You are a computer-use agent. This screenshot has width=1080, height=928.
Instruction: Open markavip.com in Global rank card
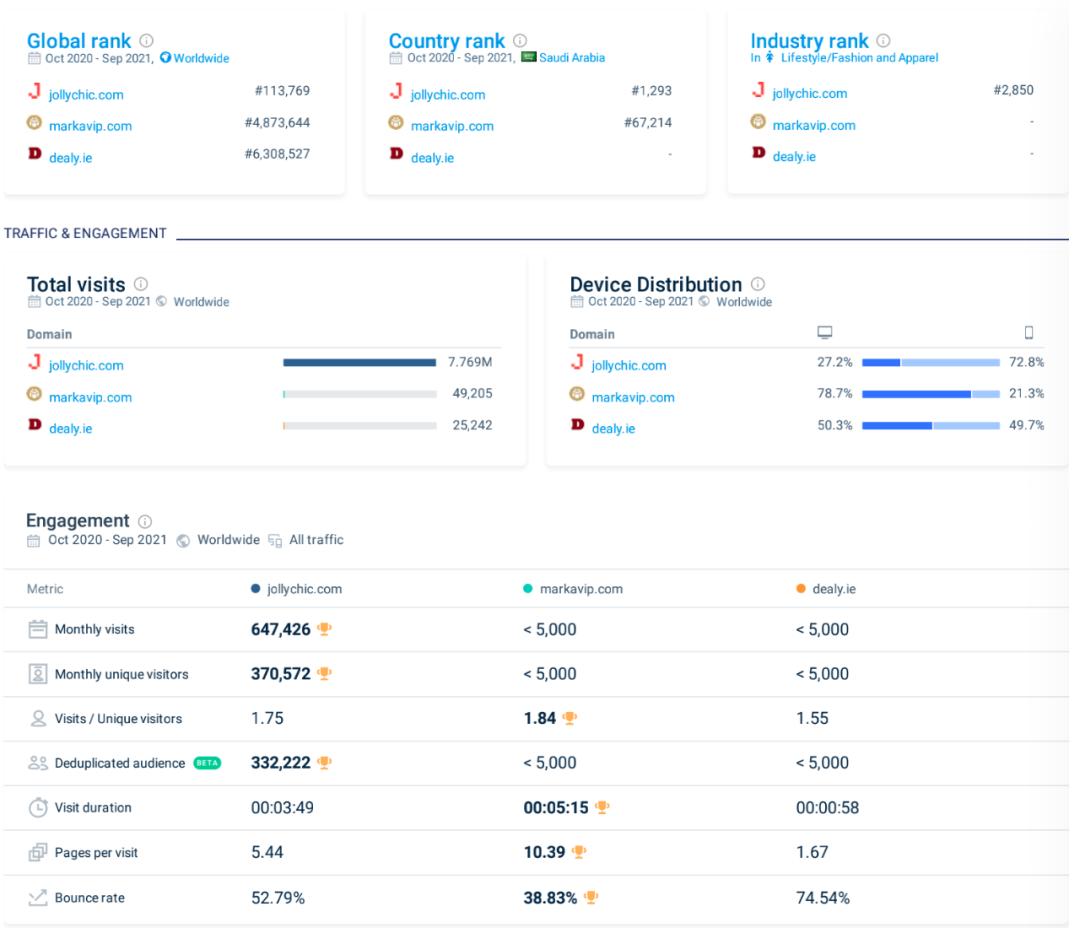(x=90, y=126)
